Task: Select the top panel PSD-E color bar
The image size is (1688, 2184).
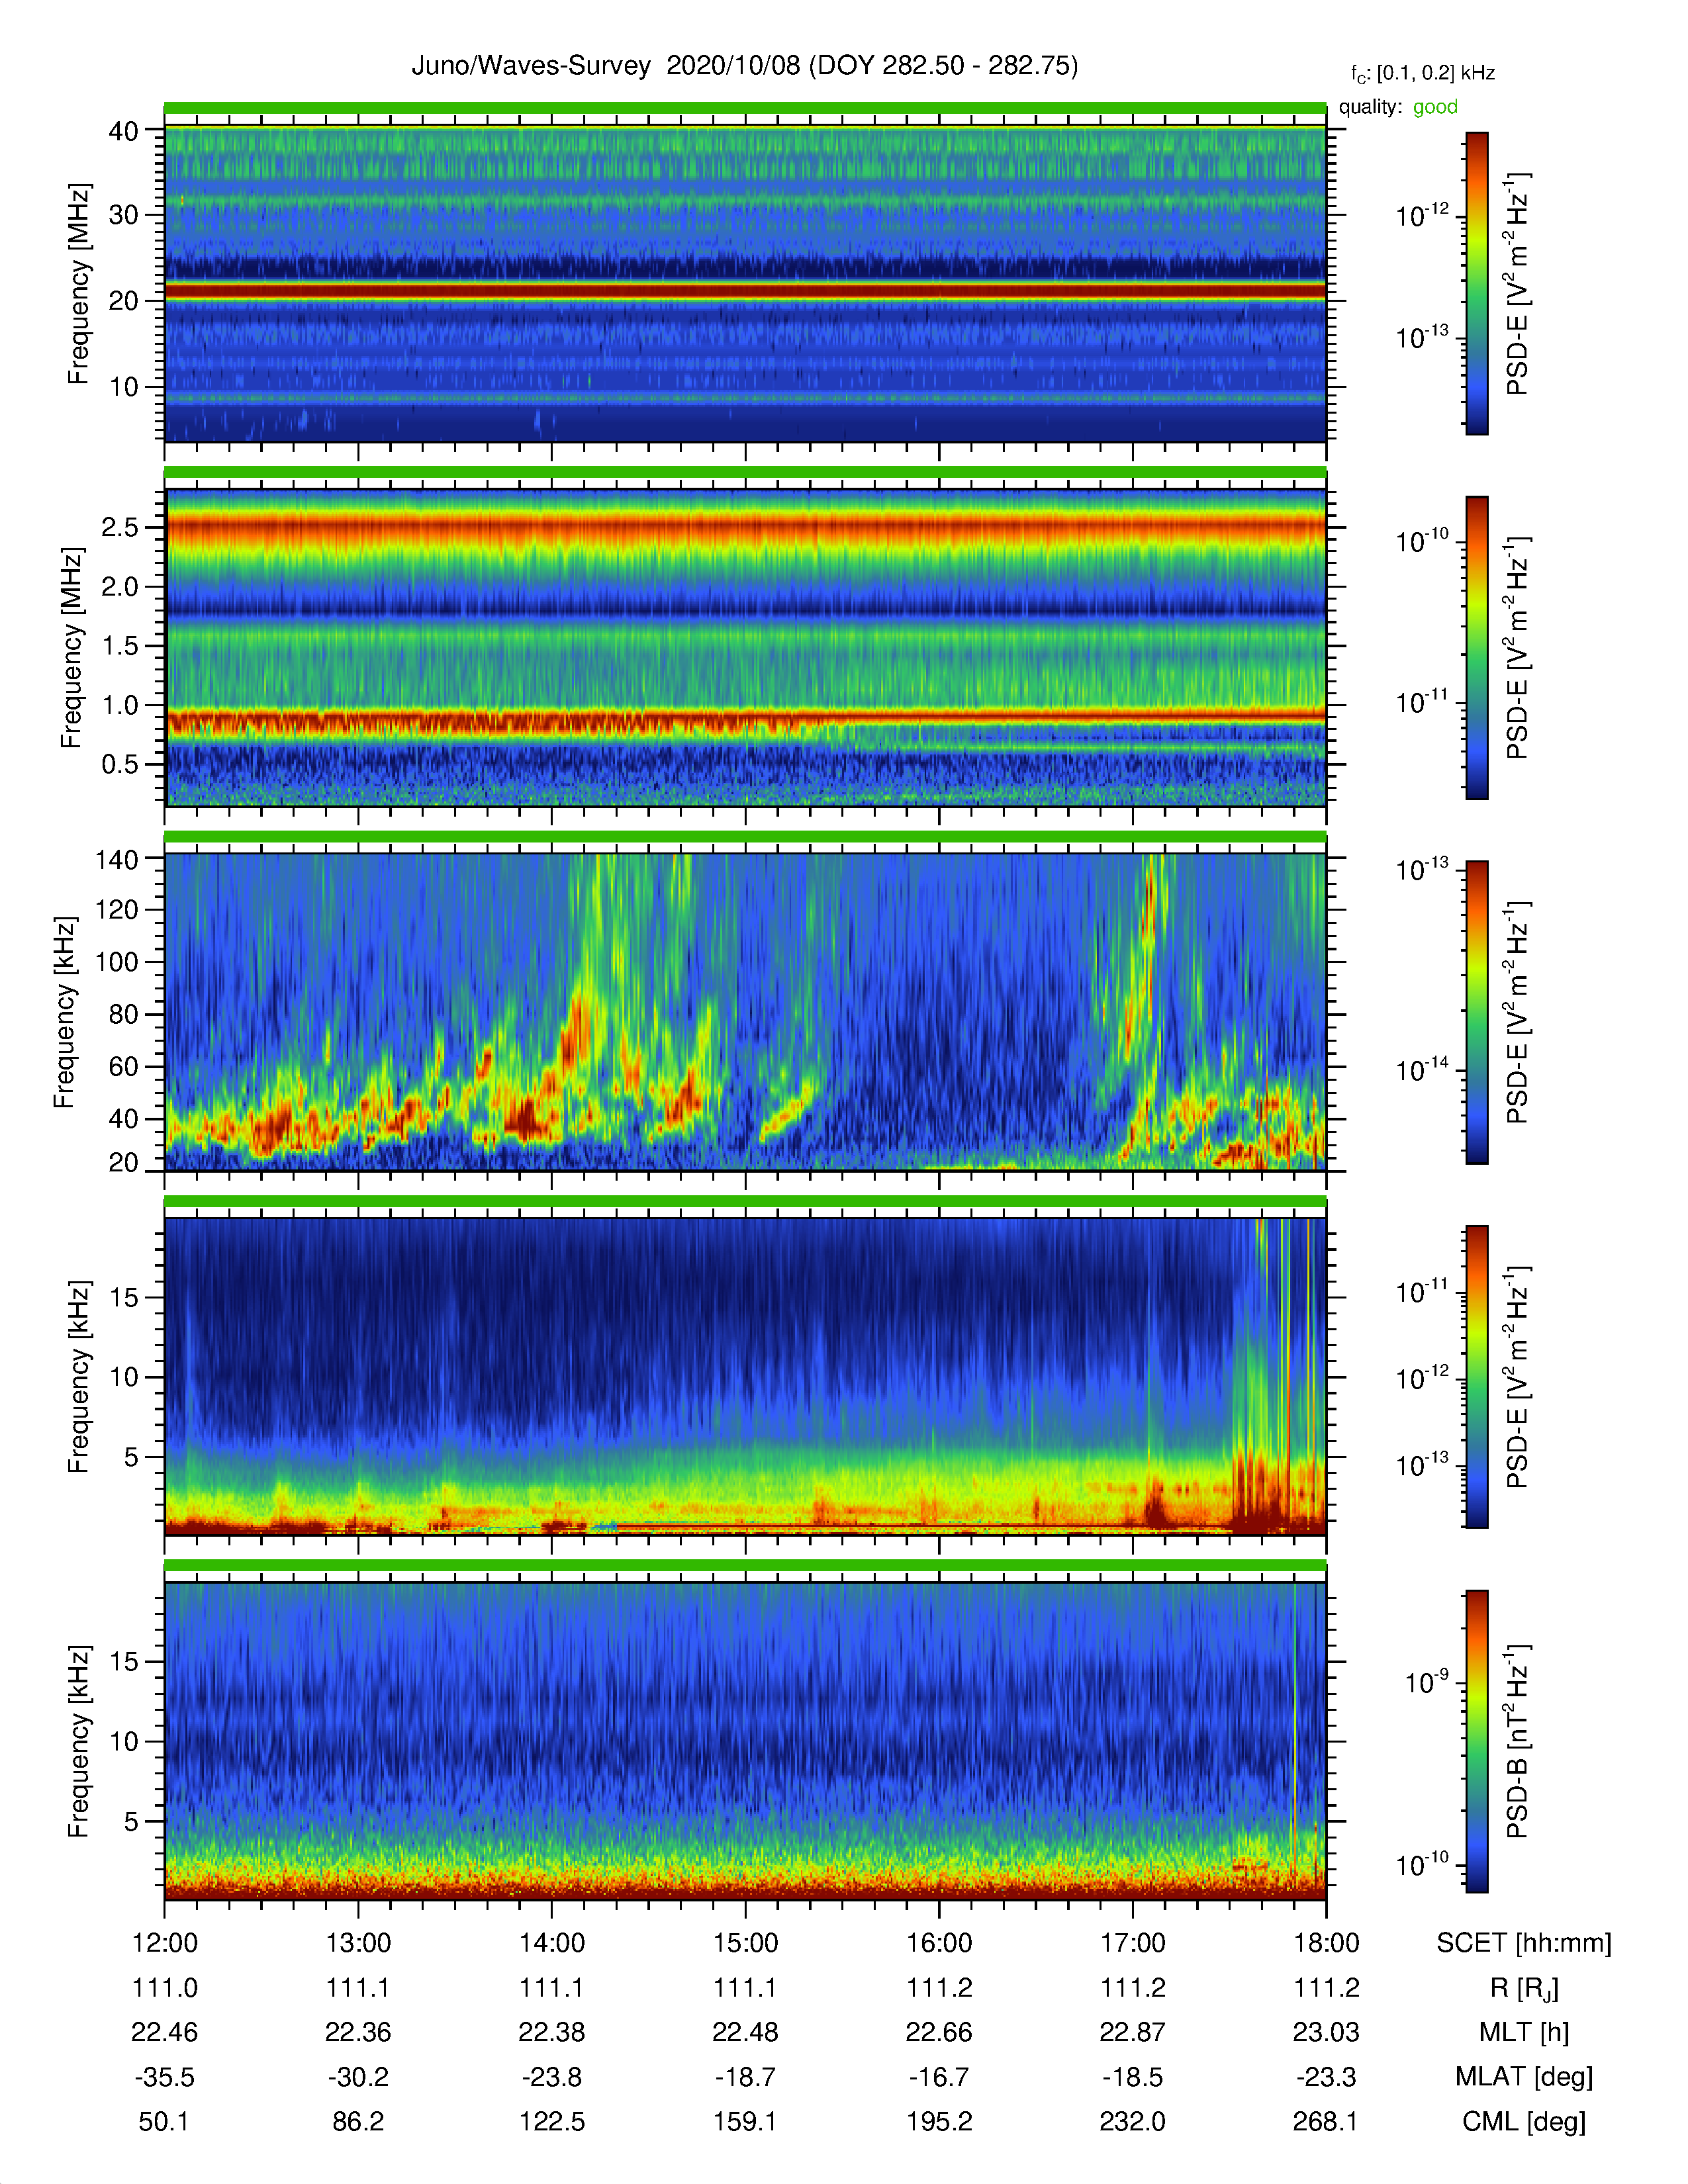Action: 1476,283
